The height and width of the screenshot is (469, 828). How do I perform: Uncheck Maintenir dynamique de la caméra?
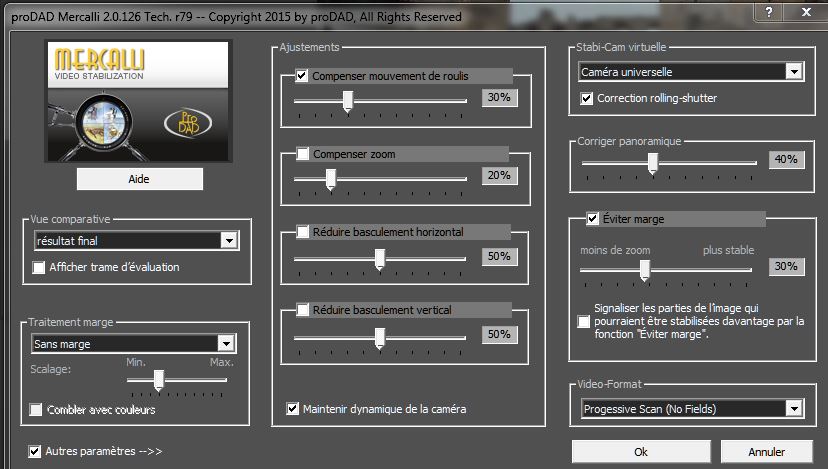pyautogui.click(x=293, y=408)
